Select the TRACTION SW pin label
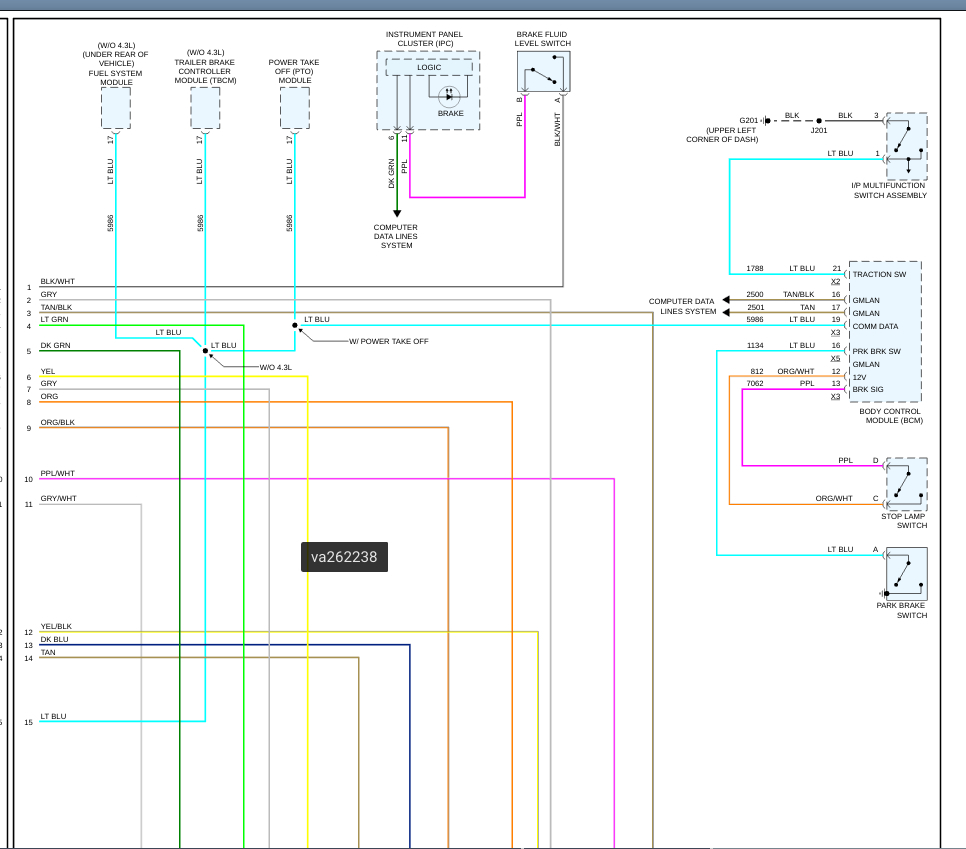Viewport: 966px width, 849px height. point(878,274)
